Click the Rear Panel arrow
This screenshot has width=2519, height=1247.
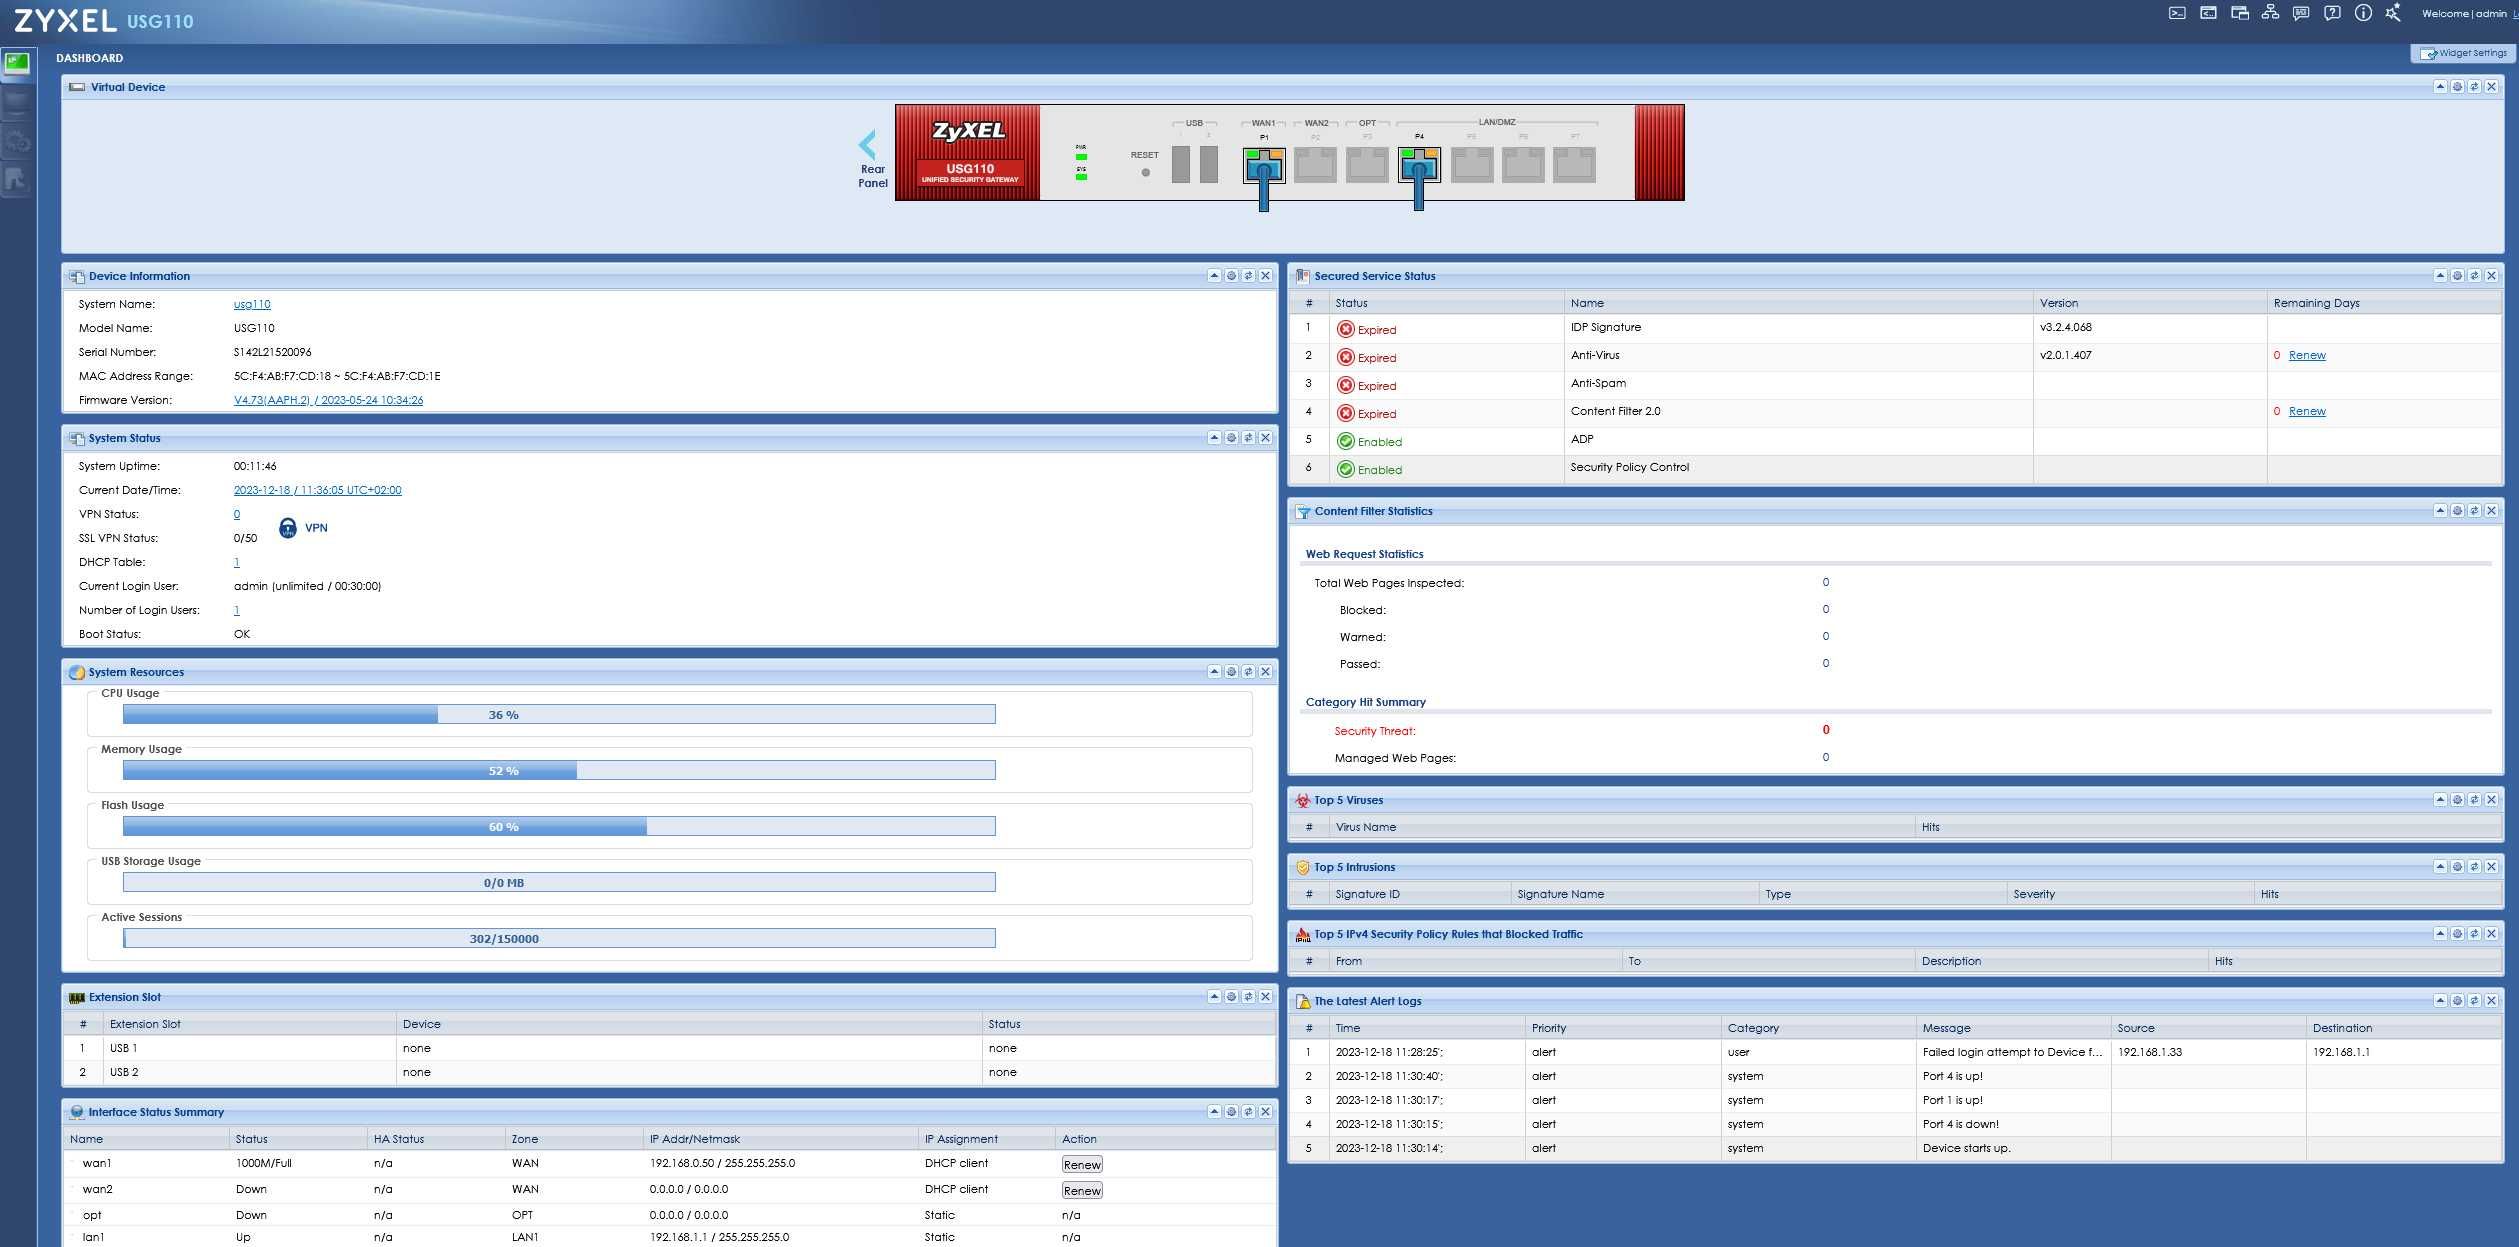(869, 145)
